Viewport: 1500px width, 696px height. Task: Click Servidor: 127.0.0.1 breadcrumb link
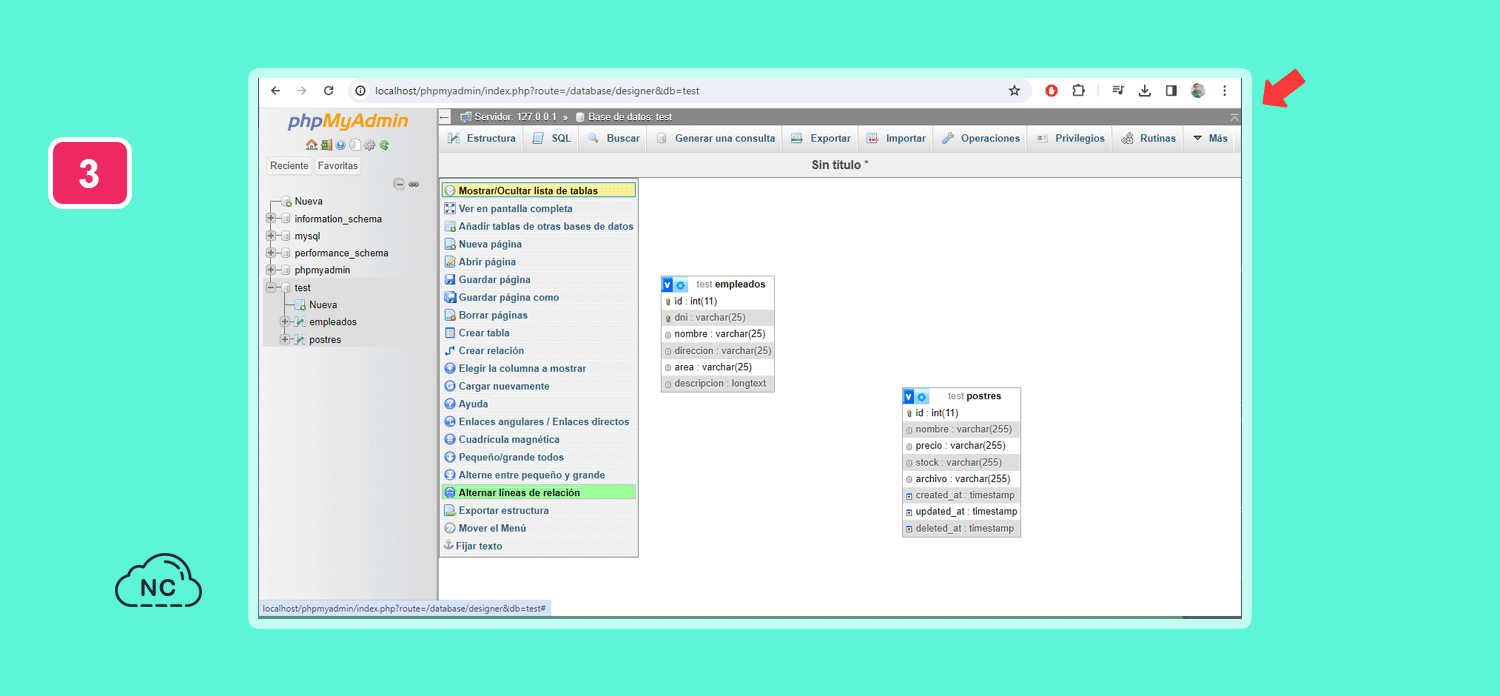[513, 117]
